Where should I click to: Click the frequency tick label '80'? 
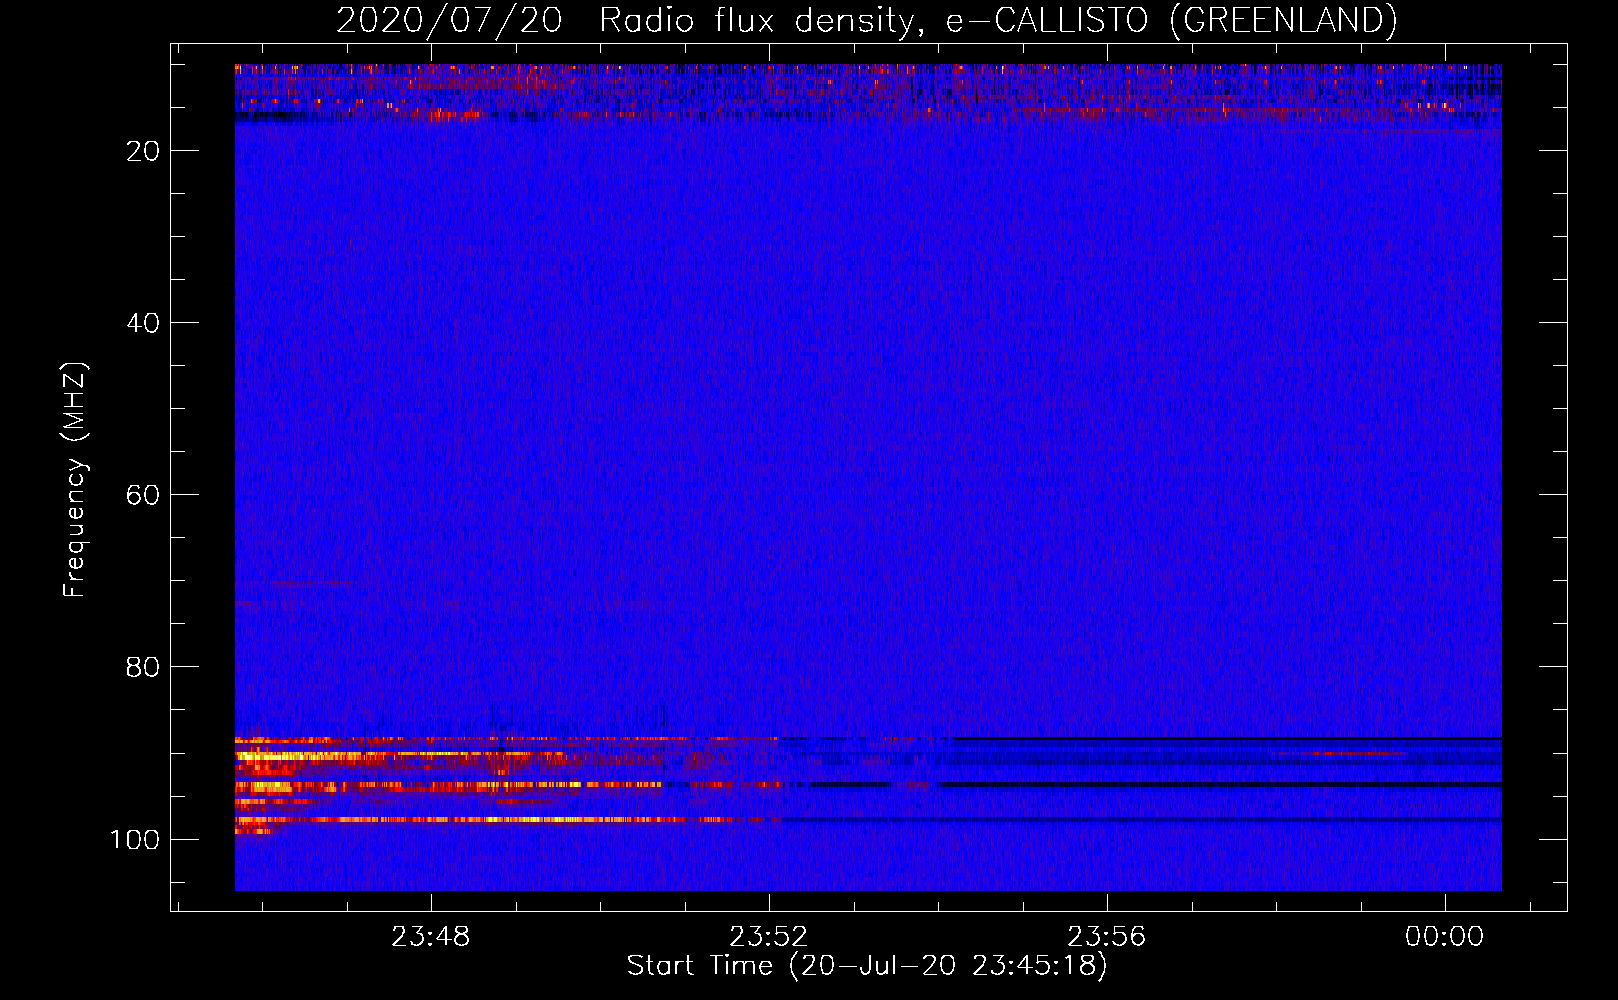pyautogui.click(x=143, y=667)
